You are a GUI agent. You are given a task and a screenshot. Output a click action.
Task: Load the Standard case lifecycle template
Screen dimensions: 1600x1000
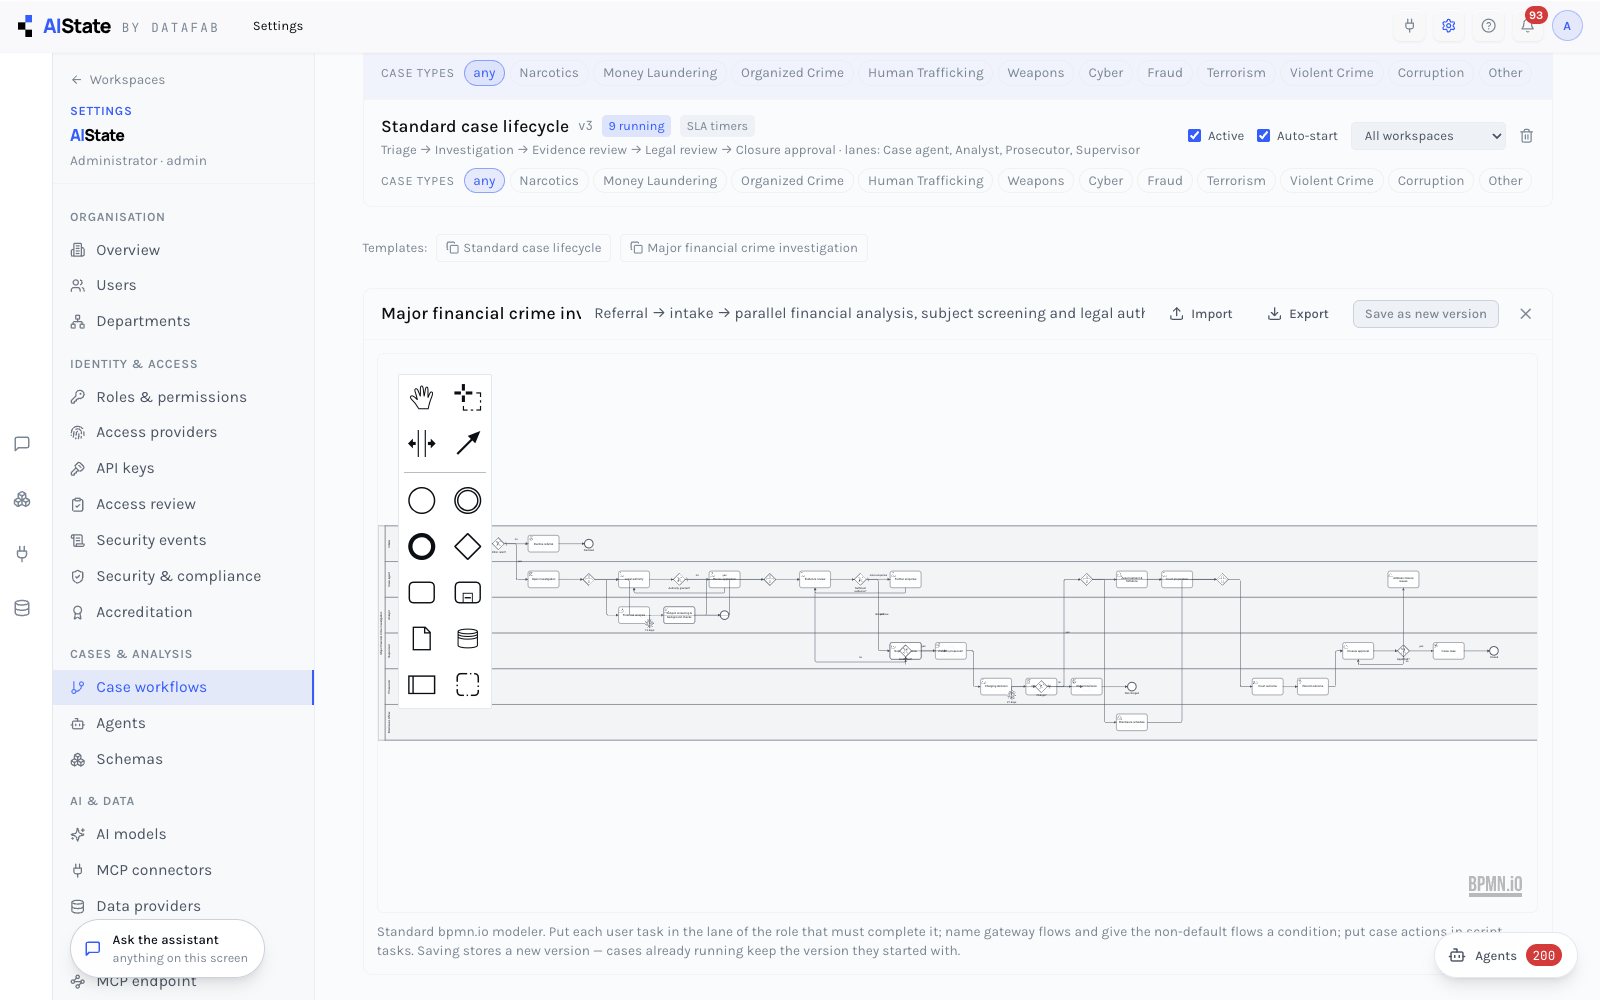[524, 248]
